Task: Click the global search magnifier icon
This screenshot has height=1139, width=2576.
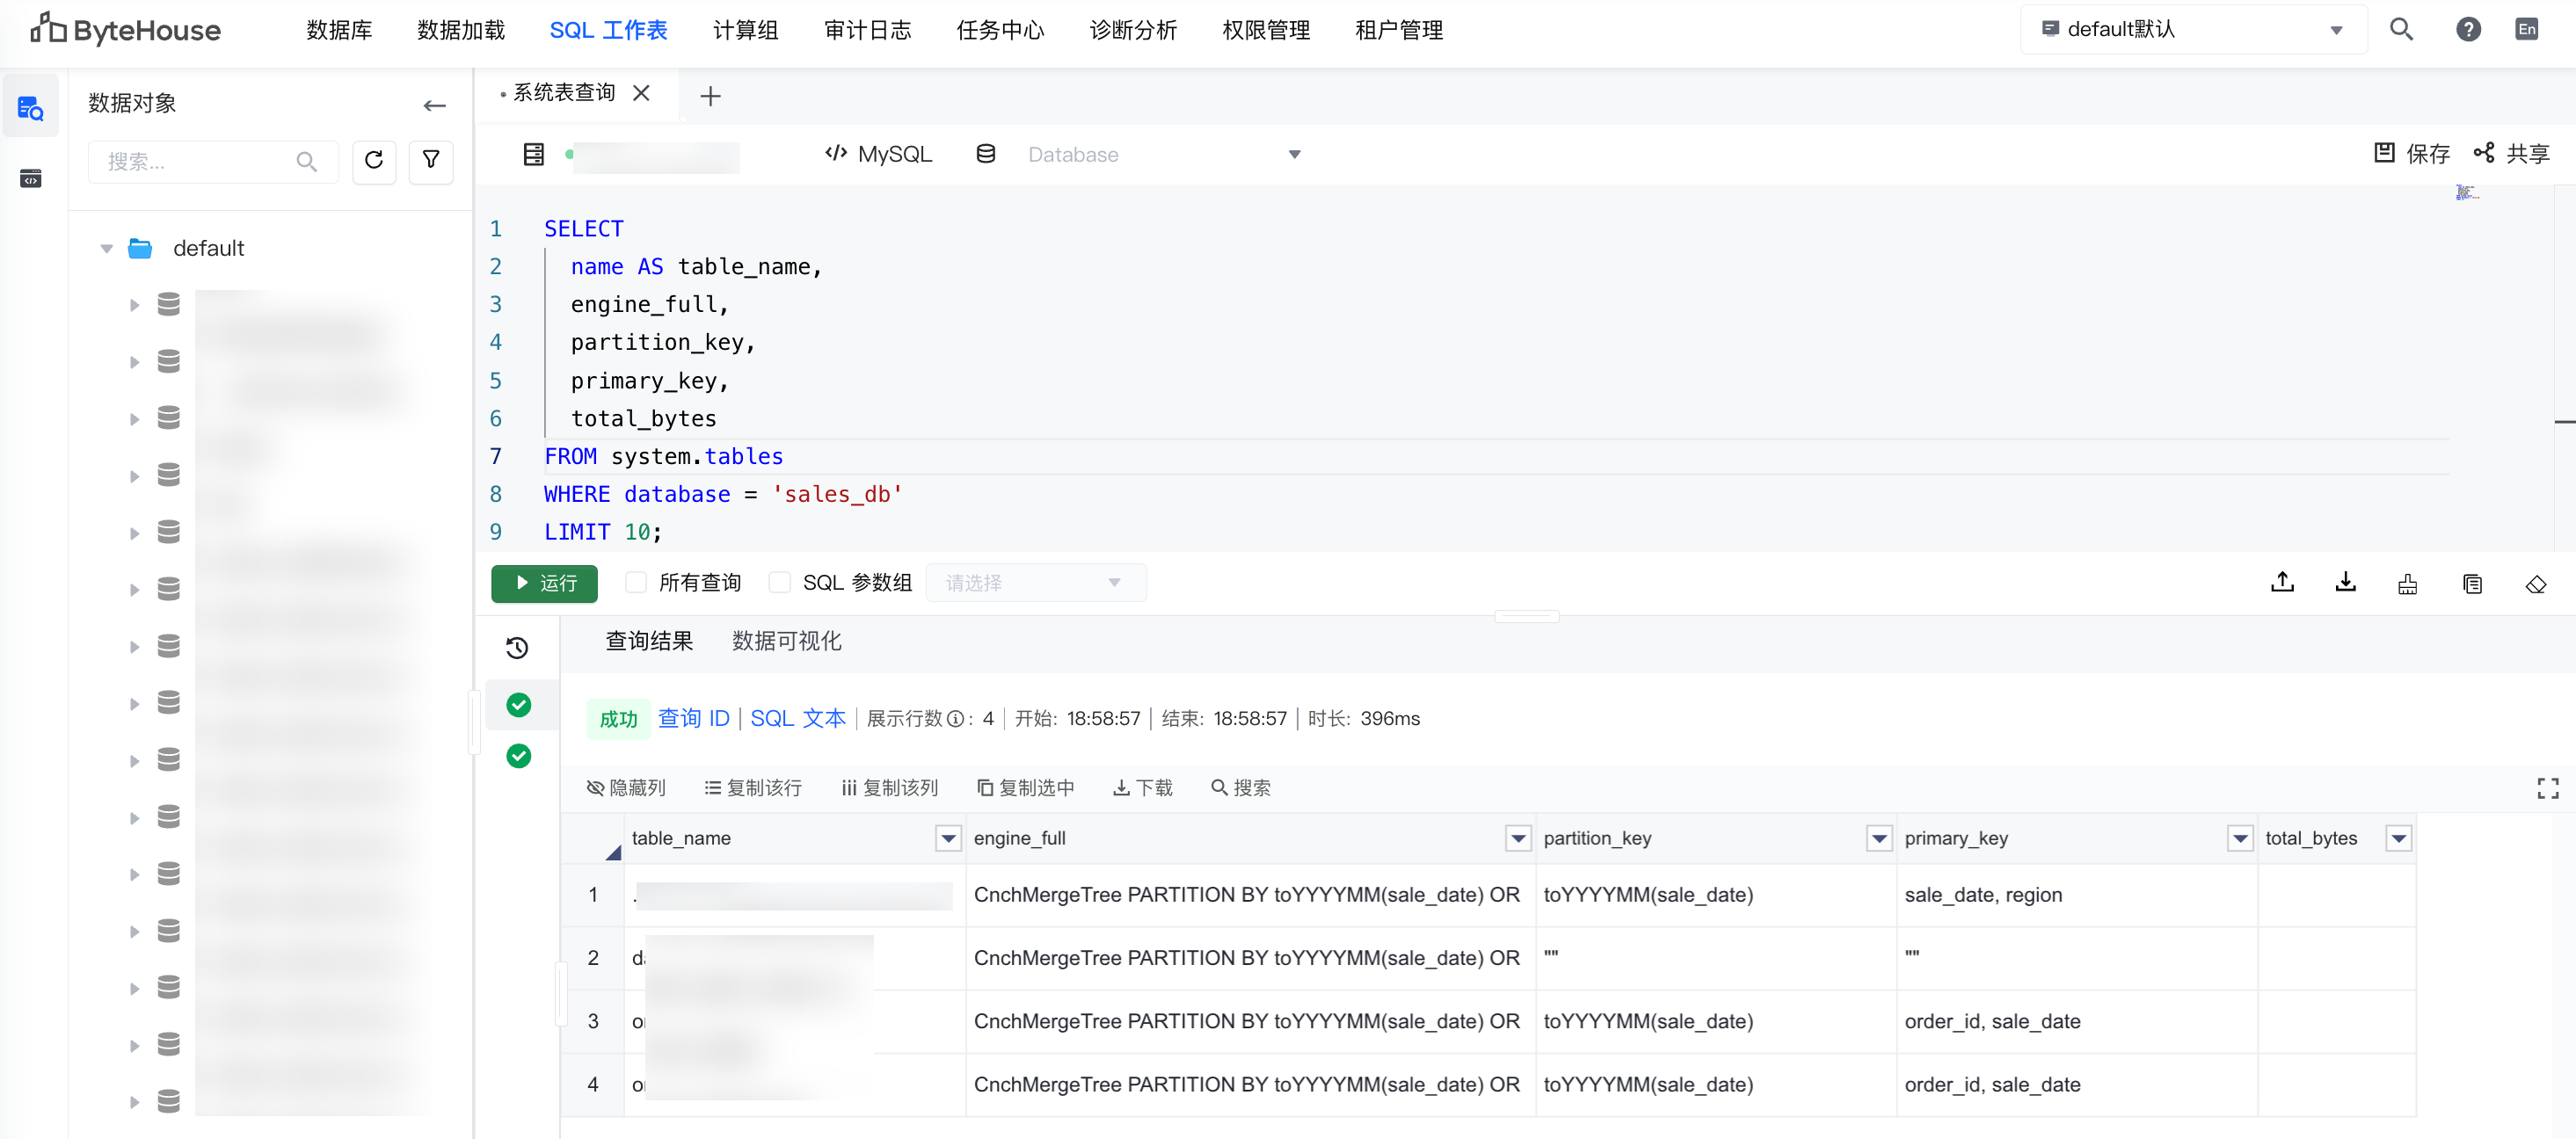Action: click(x=2401, y=30)
